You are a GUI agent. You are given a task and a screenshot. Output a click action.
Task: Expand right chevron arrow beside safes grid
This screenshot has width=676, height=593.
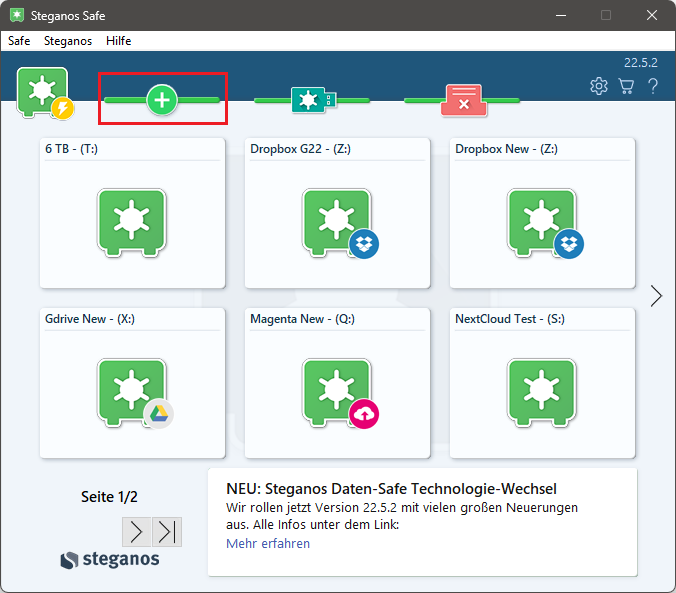click(x=656, y=296)
